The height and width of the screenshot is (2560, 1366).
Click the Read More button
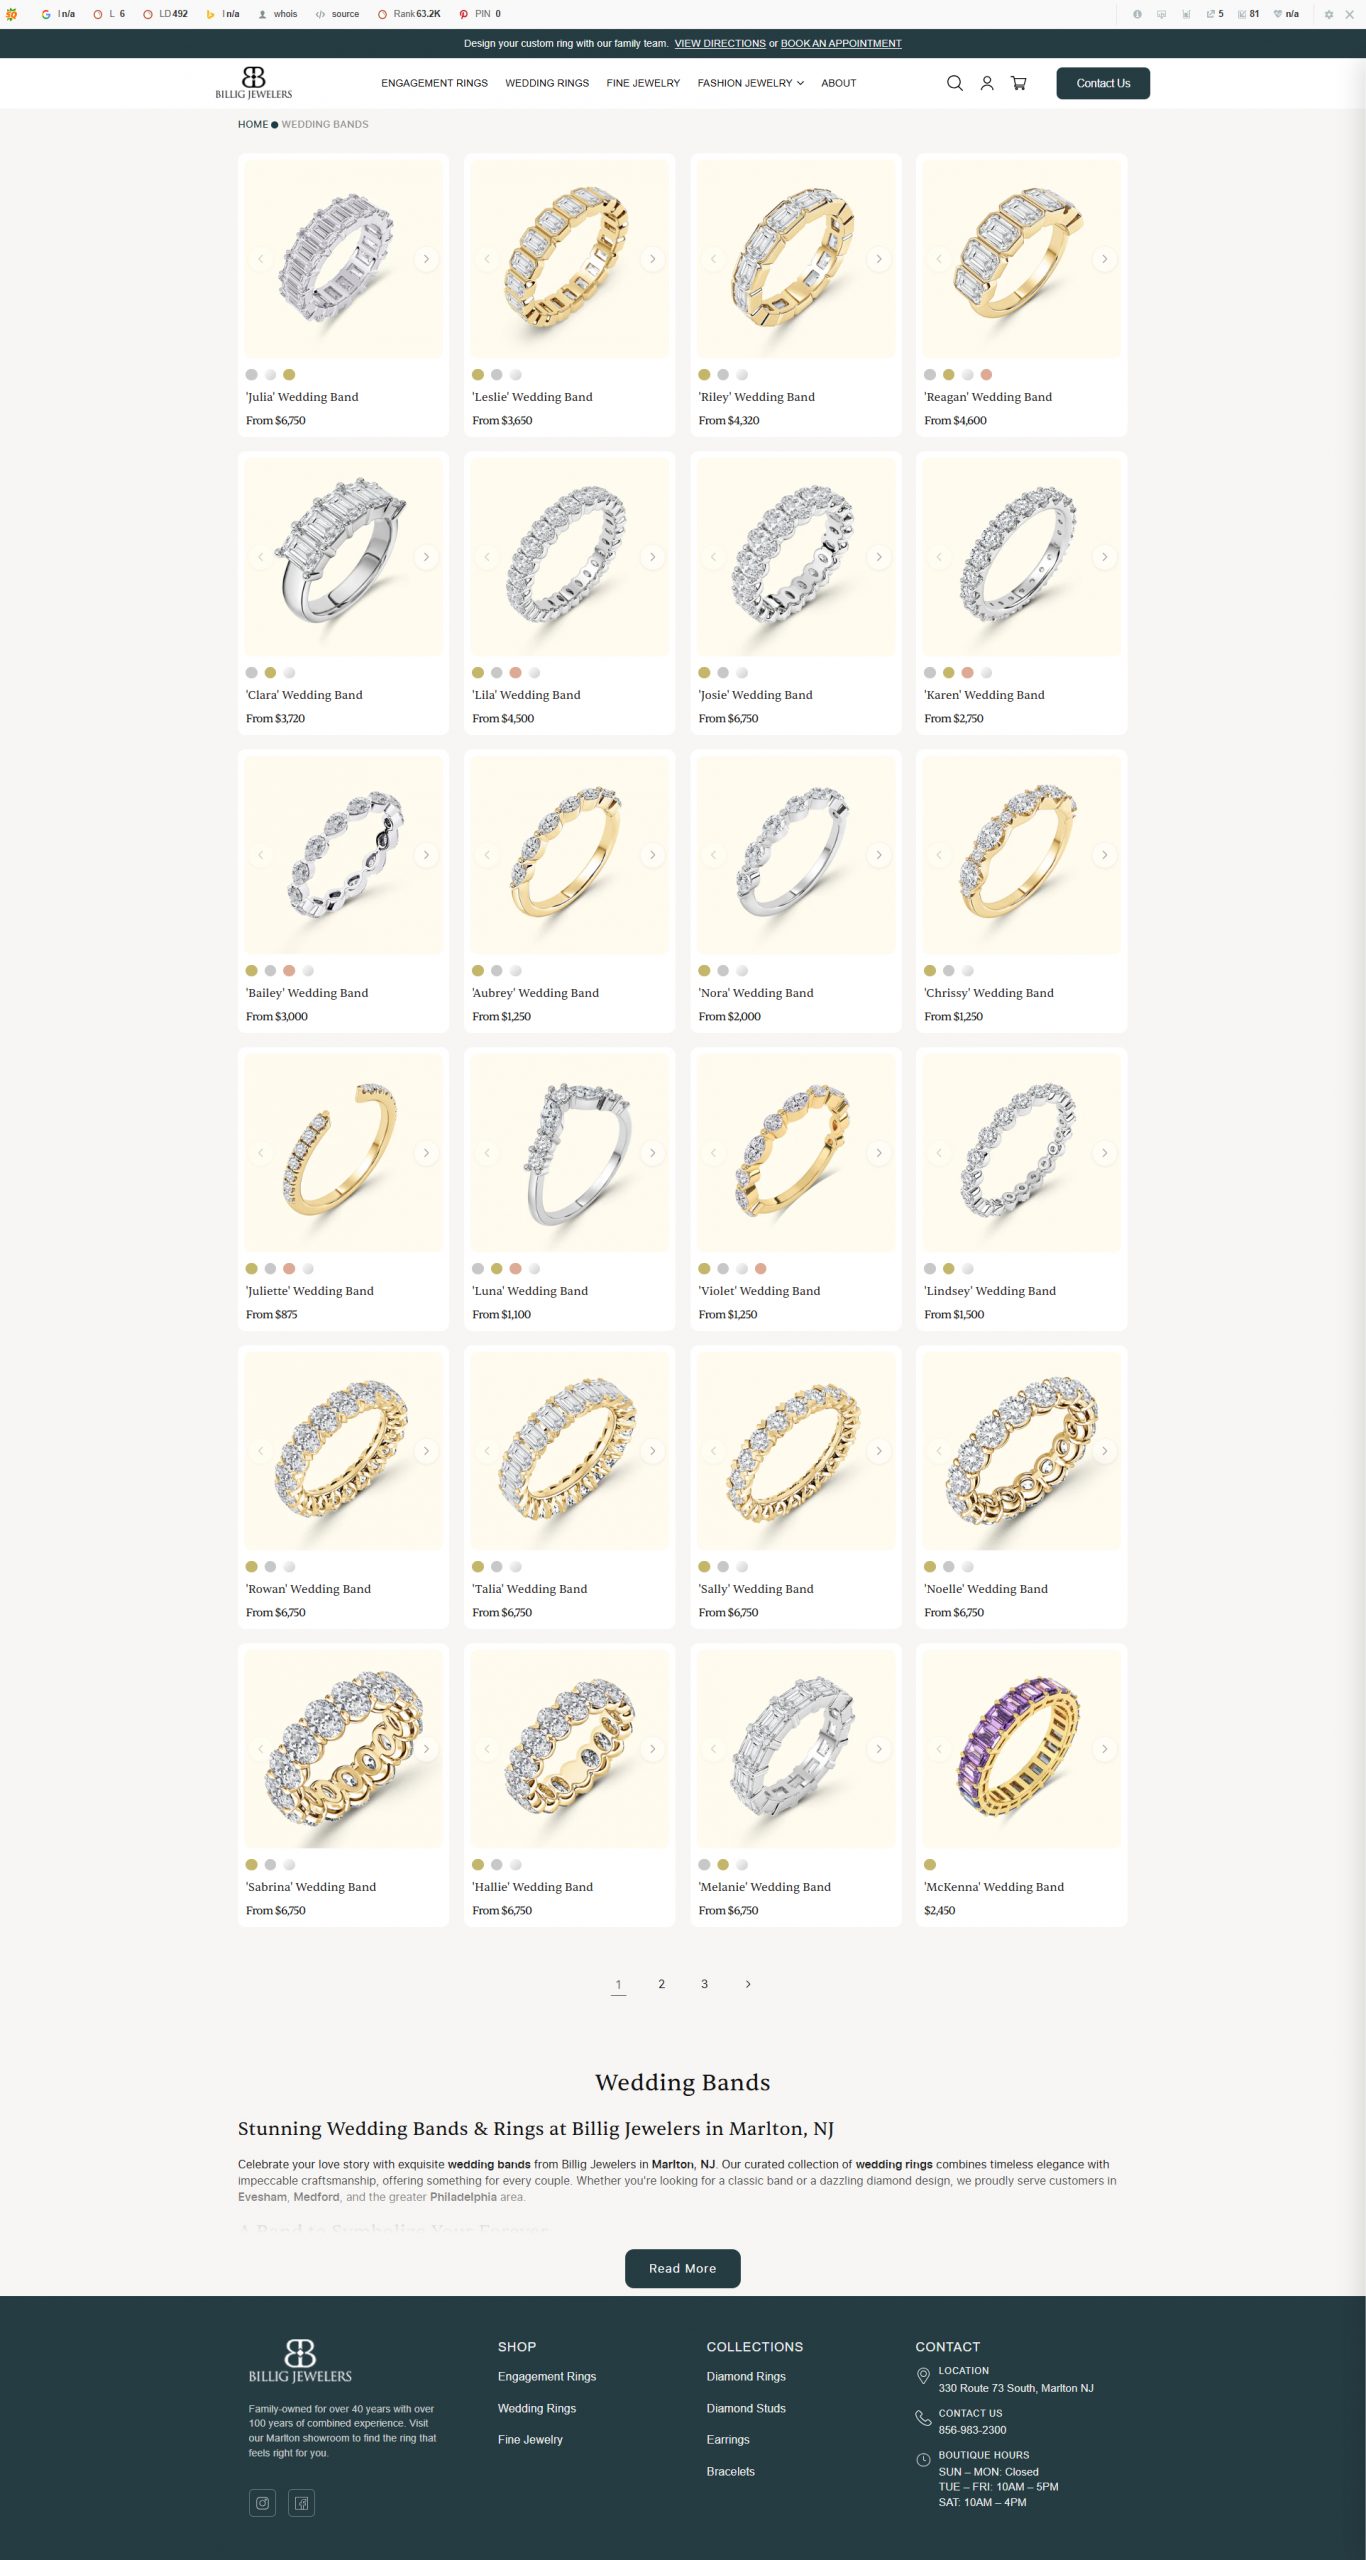pos(683,2268)
